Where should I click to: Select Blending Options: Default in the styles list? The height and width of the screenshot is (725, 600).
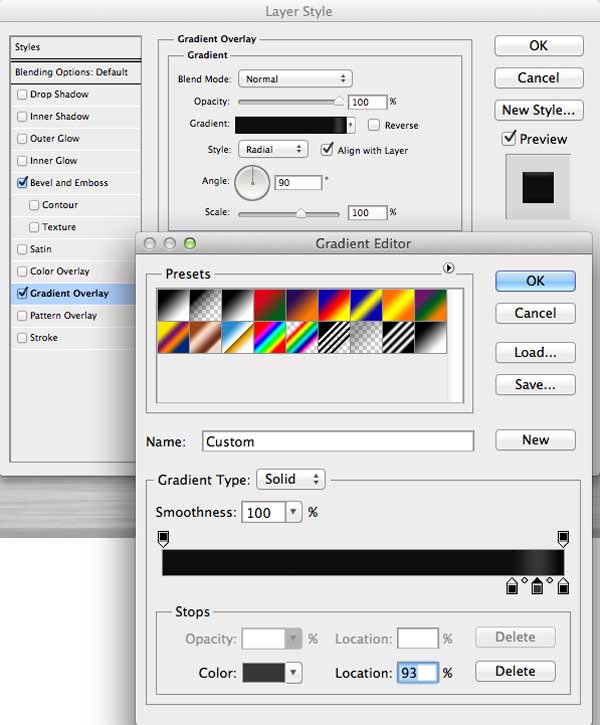tap(75, 72)
